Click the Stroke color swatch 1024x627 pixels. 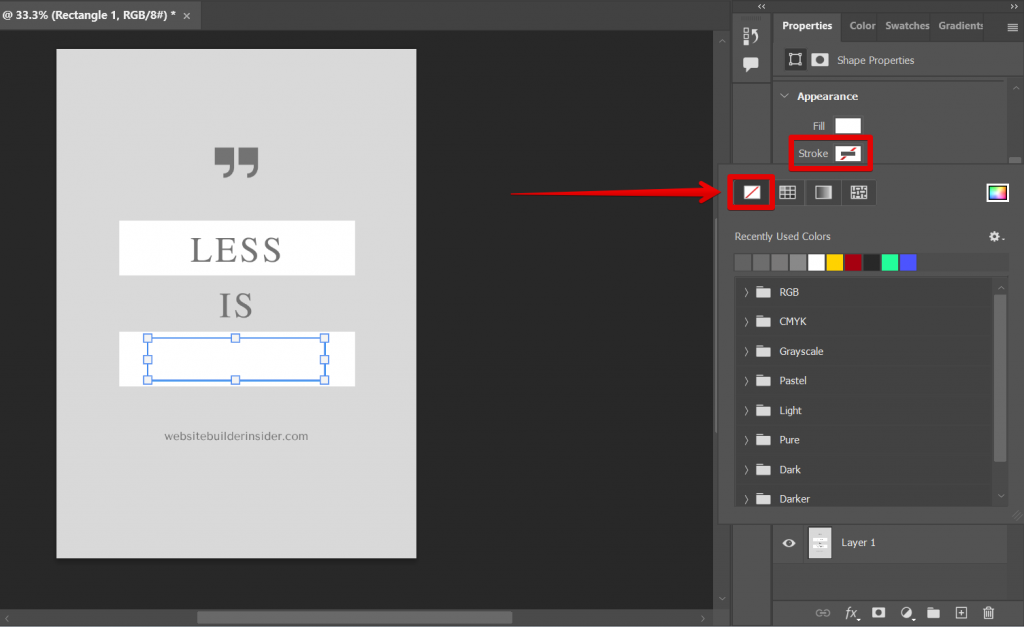pos(848,153)
